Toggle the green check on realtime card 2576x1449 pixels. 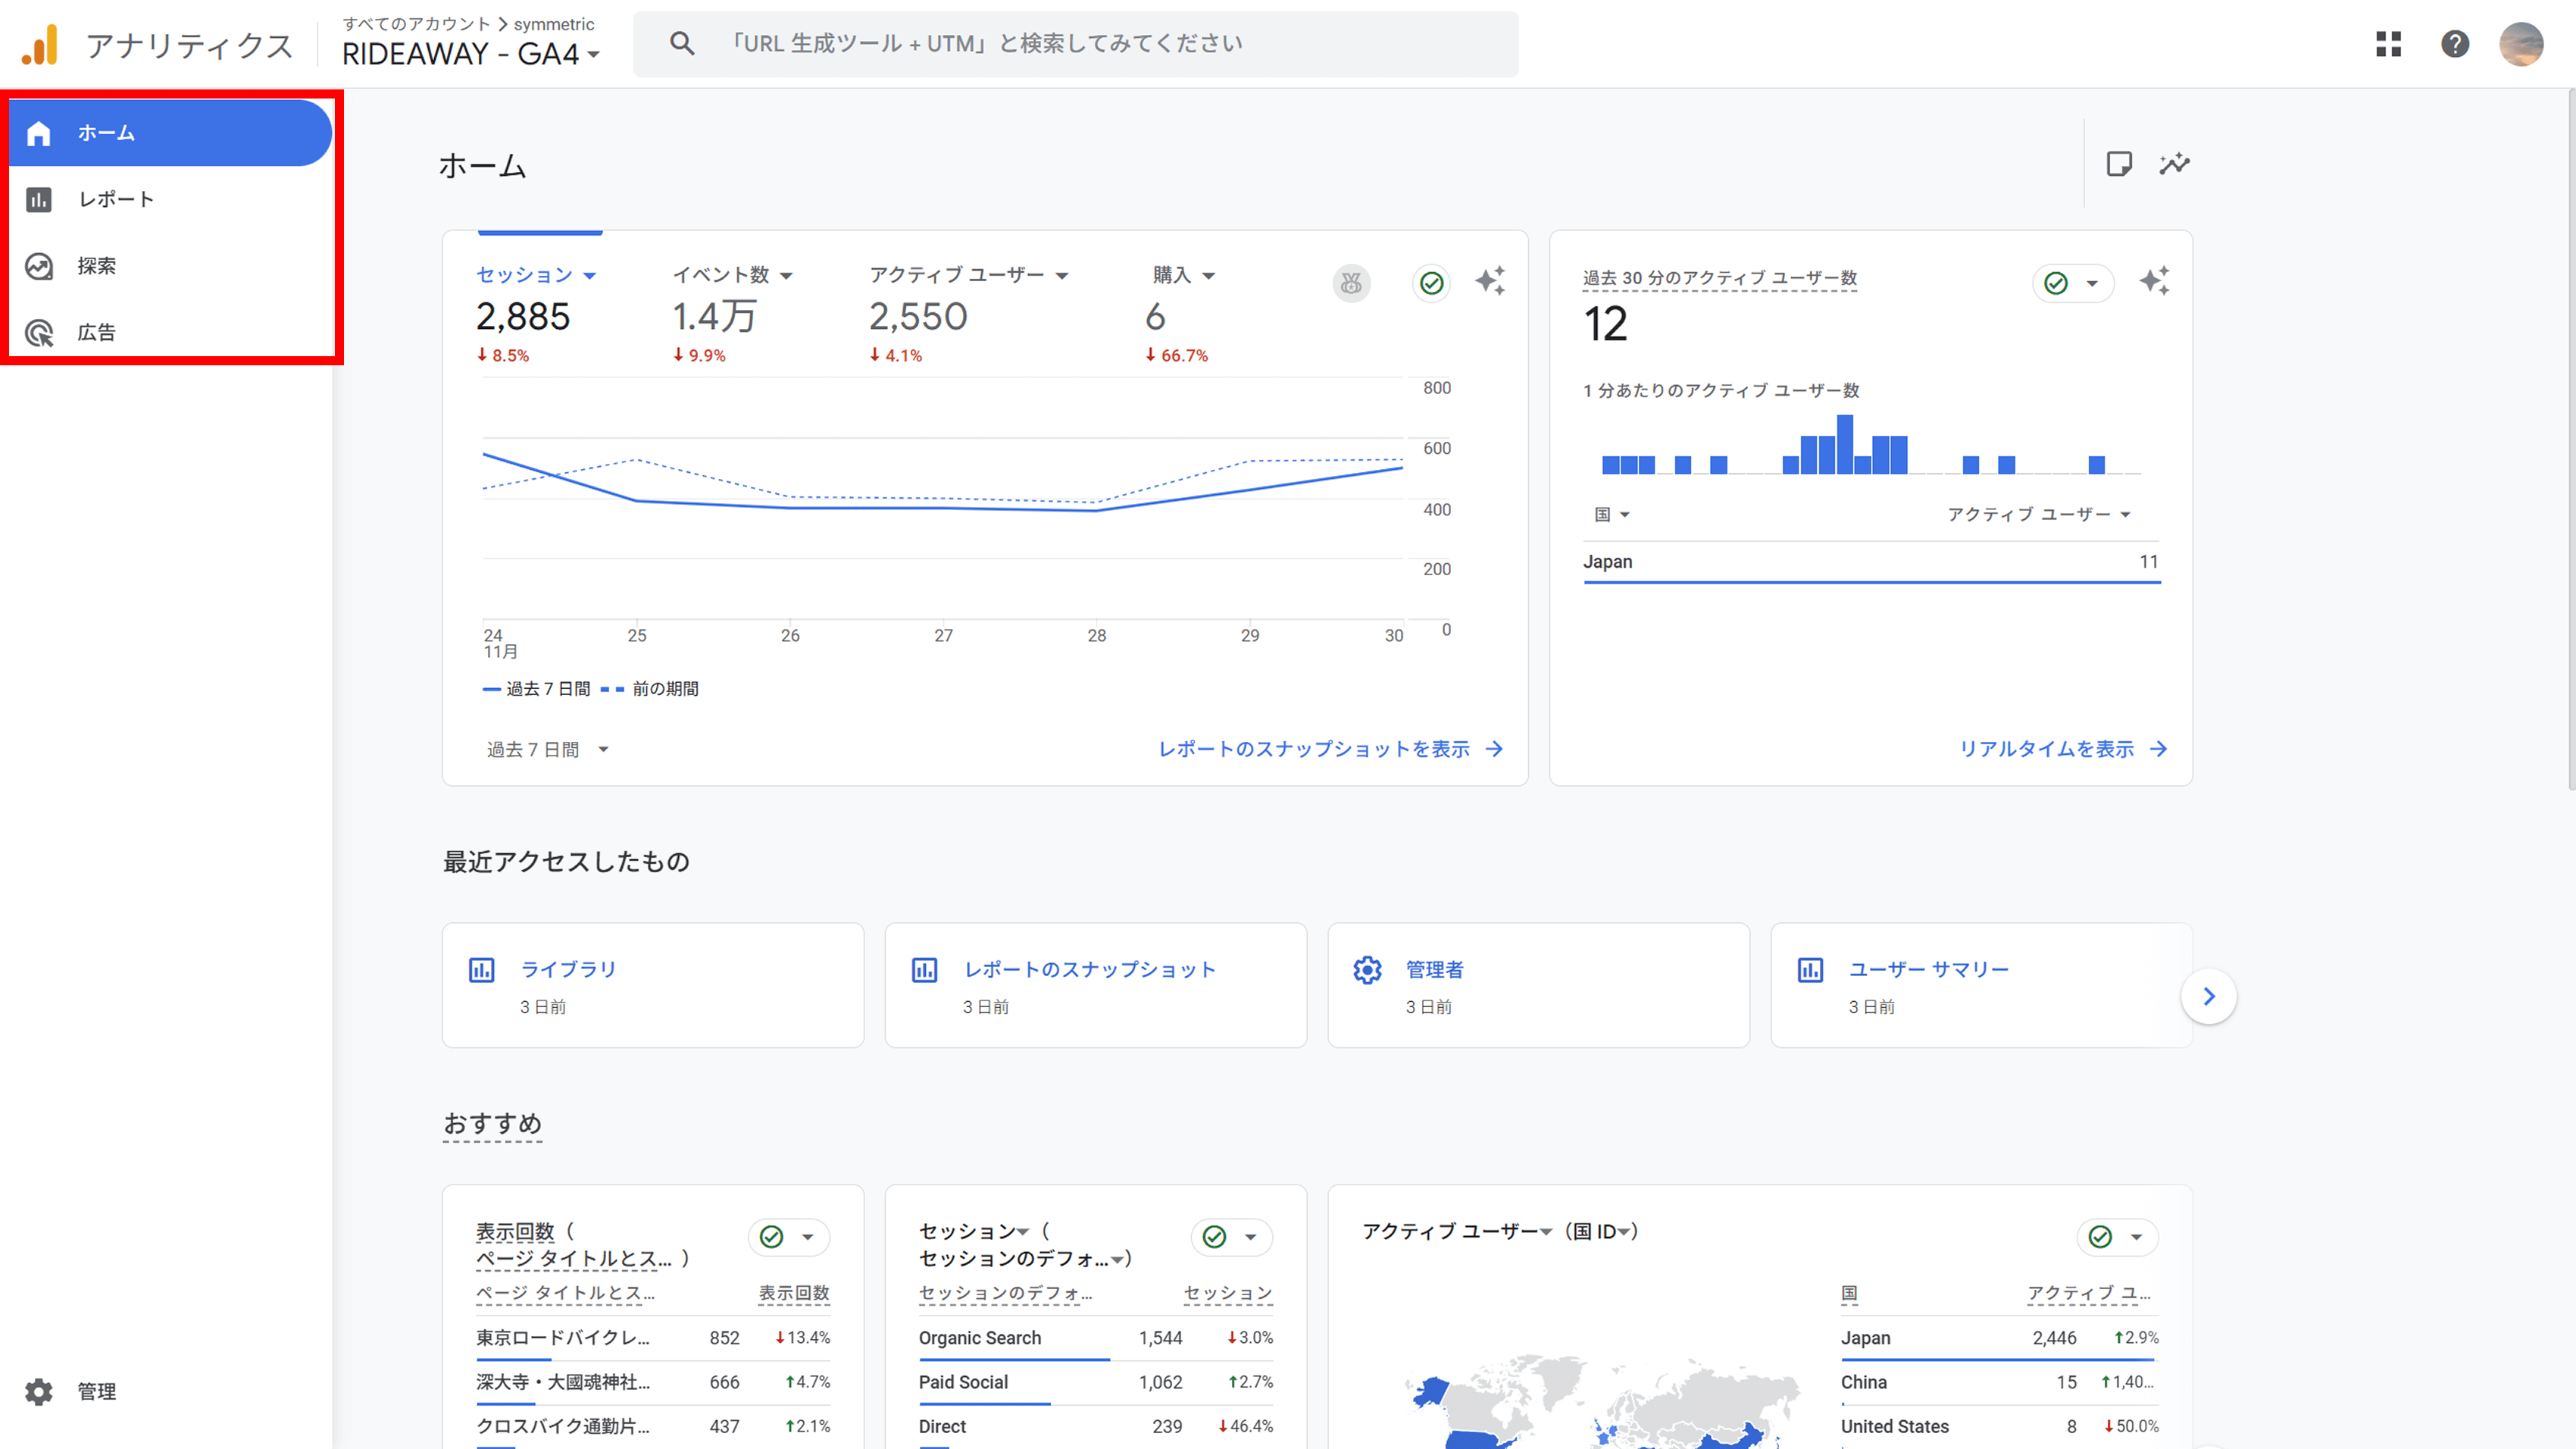[2056, 284]
